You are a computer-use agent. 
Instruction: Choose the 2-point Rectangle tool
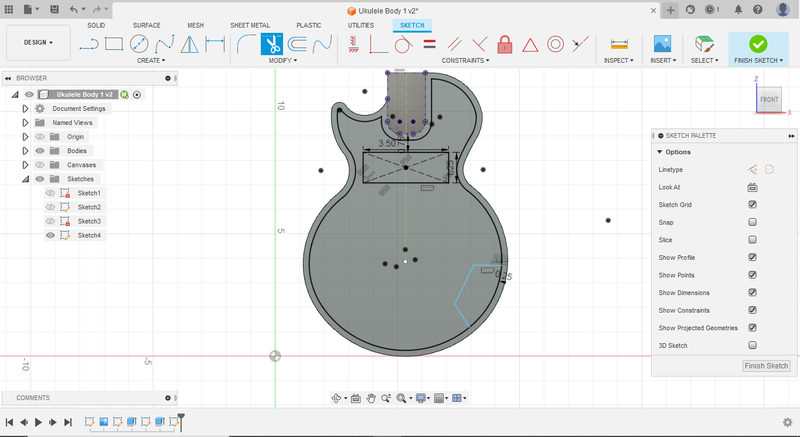[x=114, y=44]
